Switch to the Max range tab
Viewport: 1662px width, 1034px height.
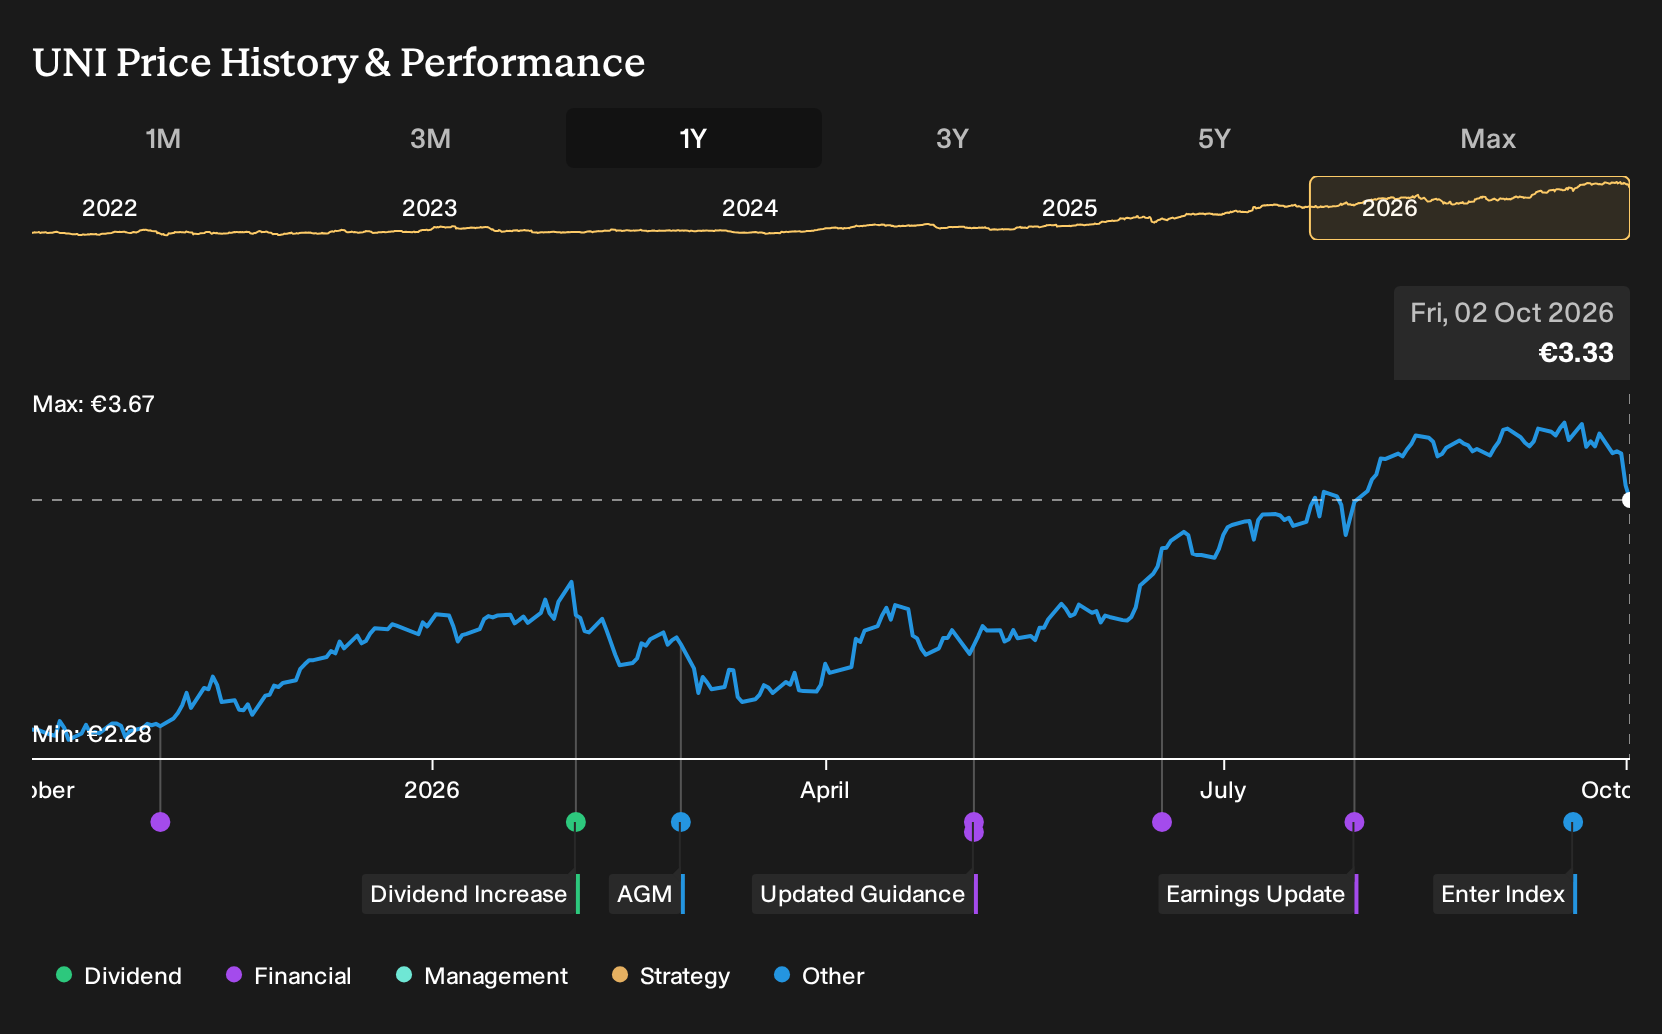point(1488,138)
